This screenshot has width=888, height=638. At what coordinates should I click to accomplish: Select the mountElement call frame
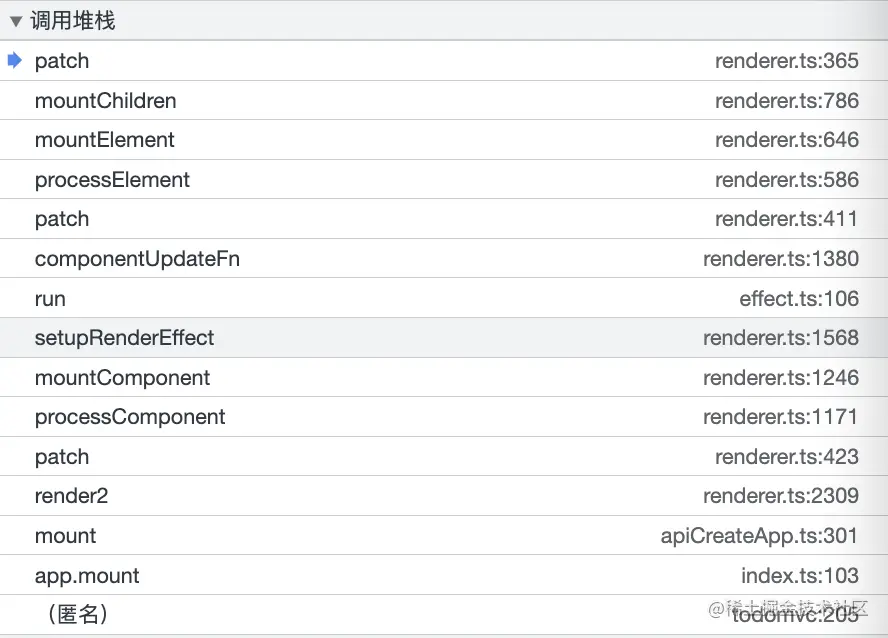(104, 140)
